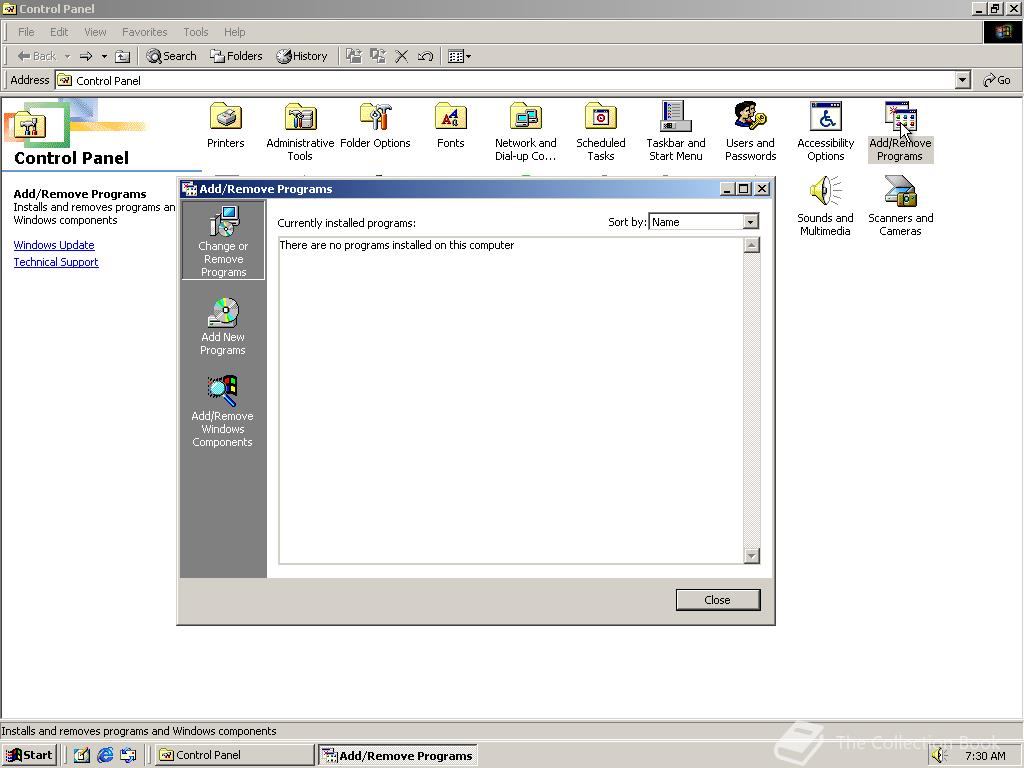Open Scanners and Cameras icon
The image size is (1024, 768).
[x=900, y=206]
